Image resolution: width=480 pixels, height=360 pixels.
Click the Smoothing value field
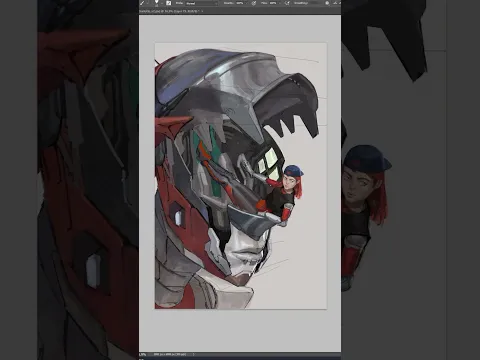click(315, 3)
